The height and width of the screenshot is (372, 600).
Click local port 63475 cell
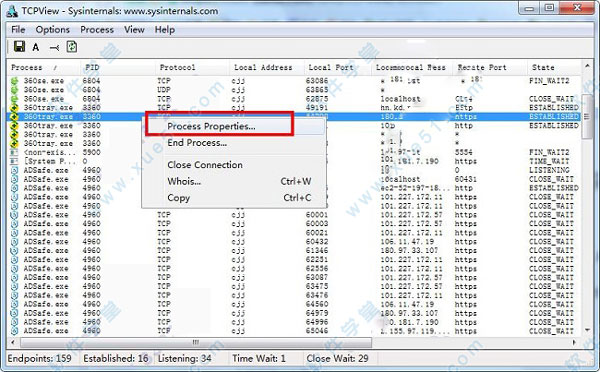317,286
